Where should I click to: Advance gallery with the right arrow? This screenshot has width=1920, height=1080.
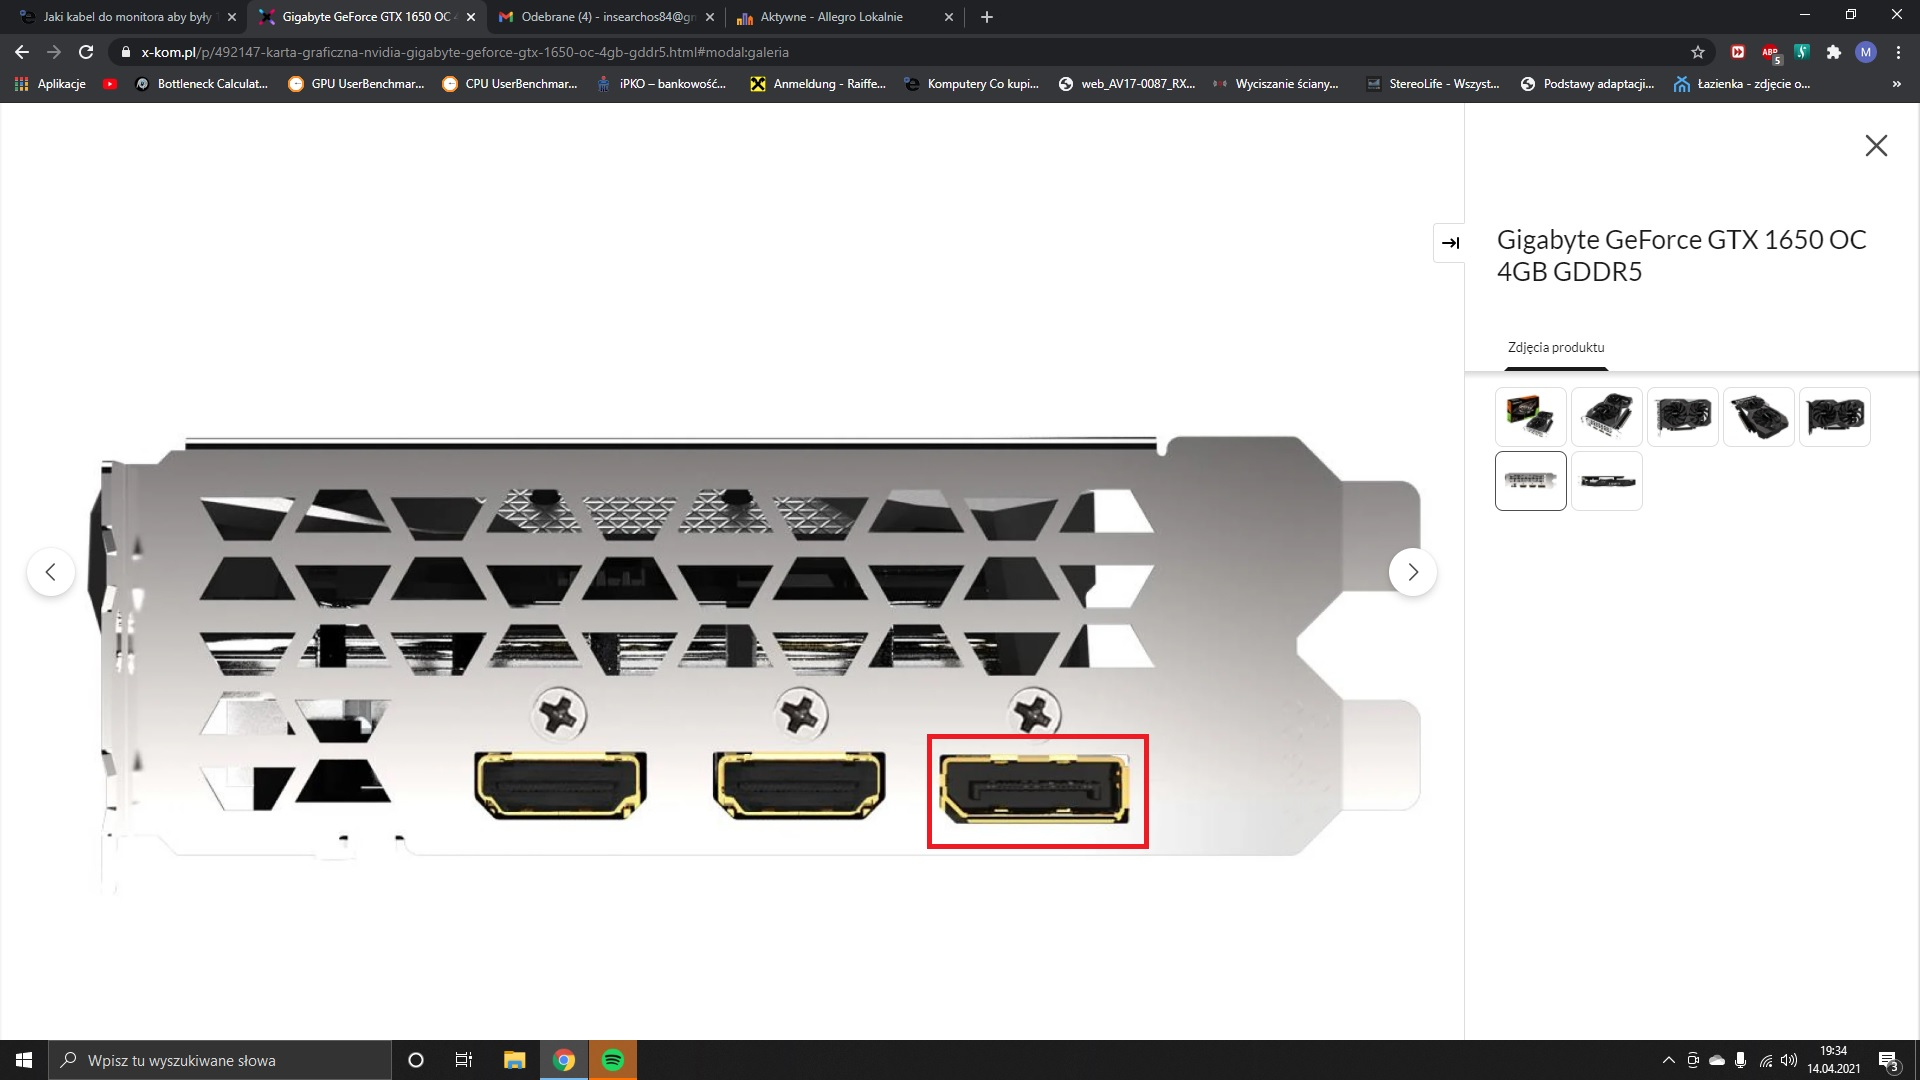pyautogui.click(x=1413, y=571)
